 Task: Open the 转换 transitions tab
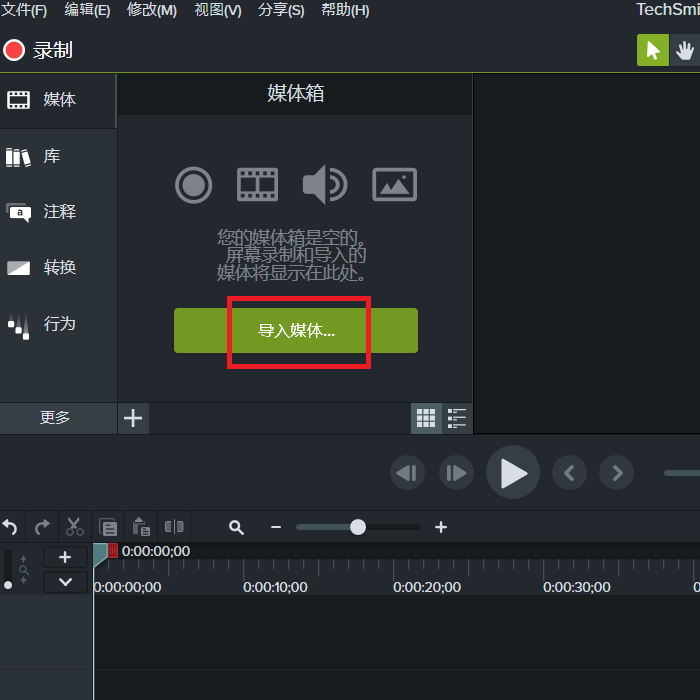[58, 268]
